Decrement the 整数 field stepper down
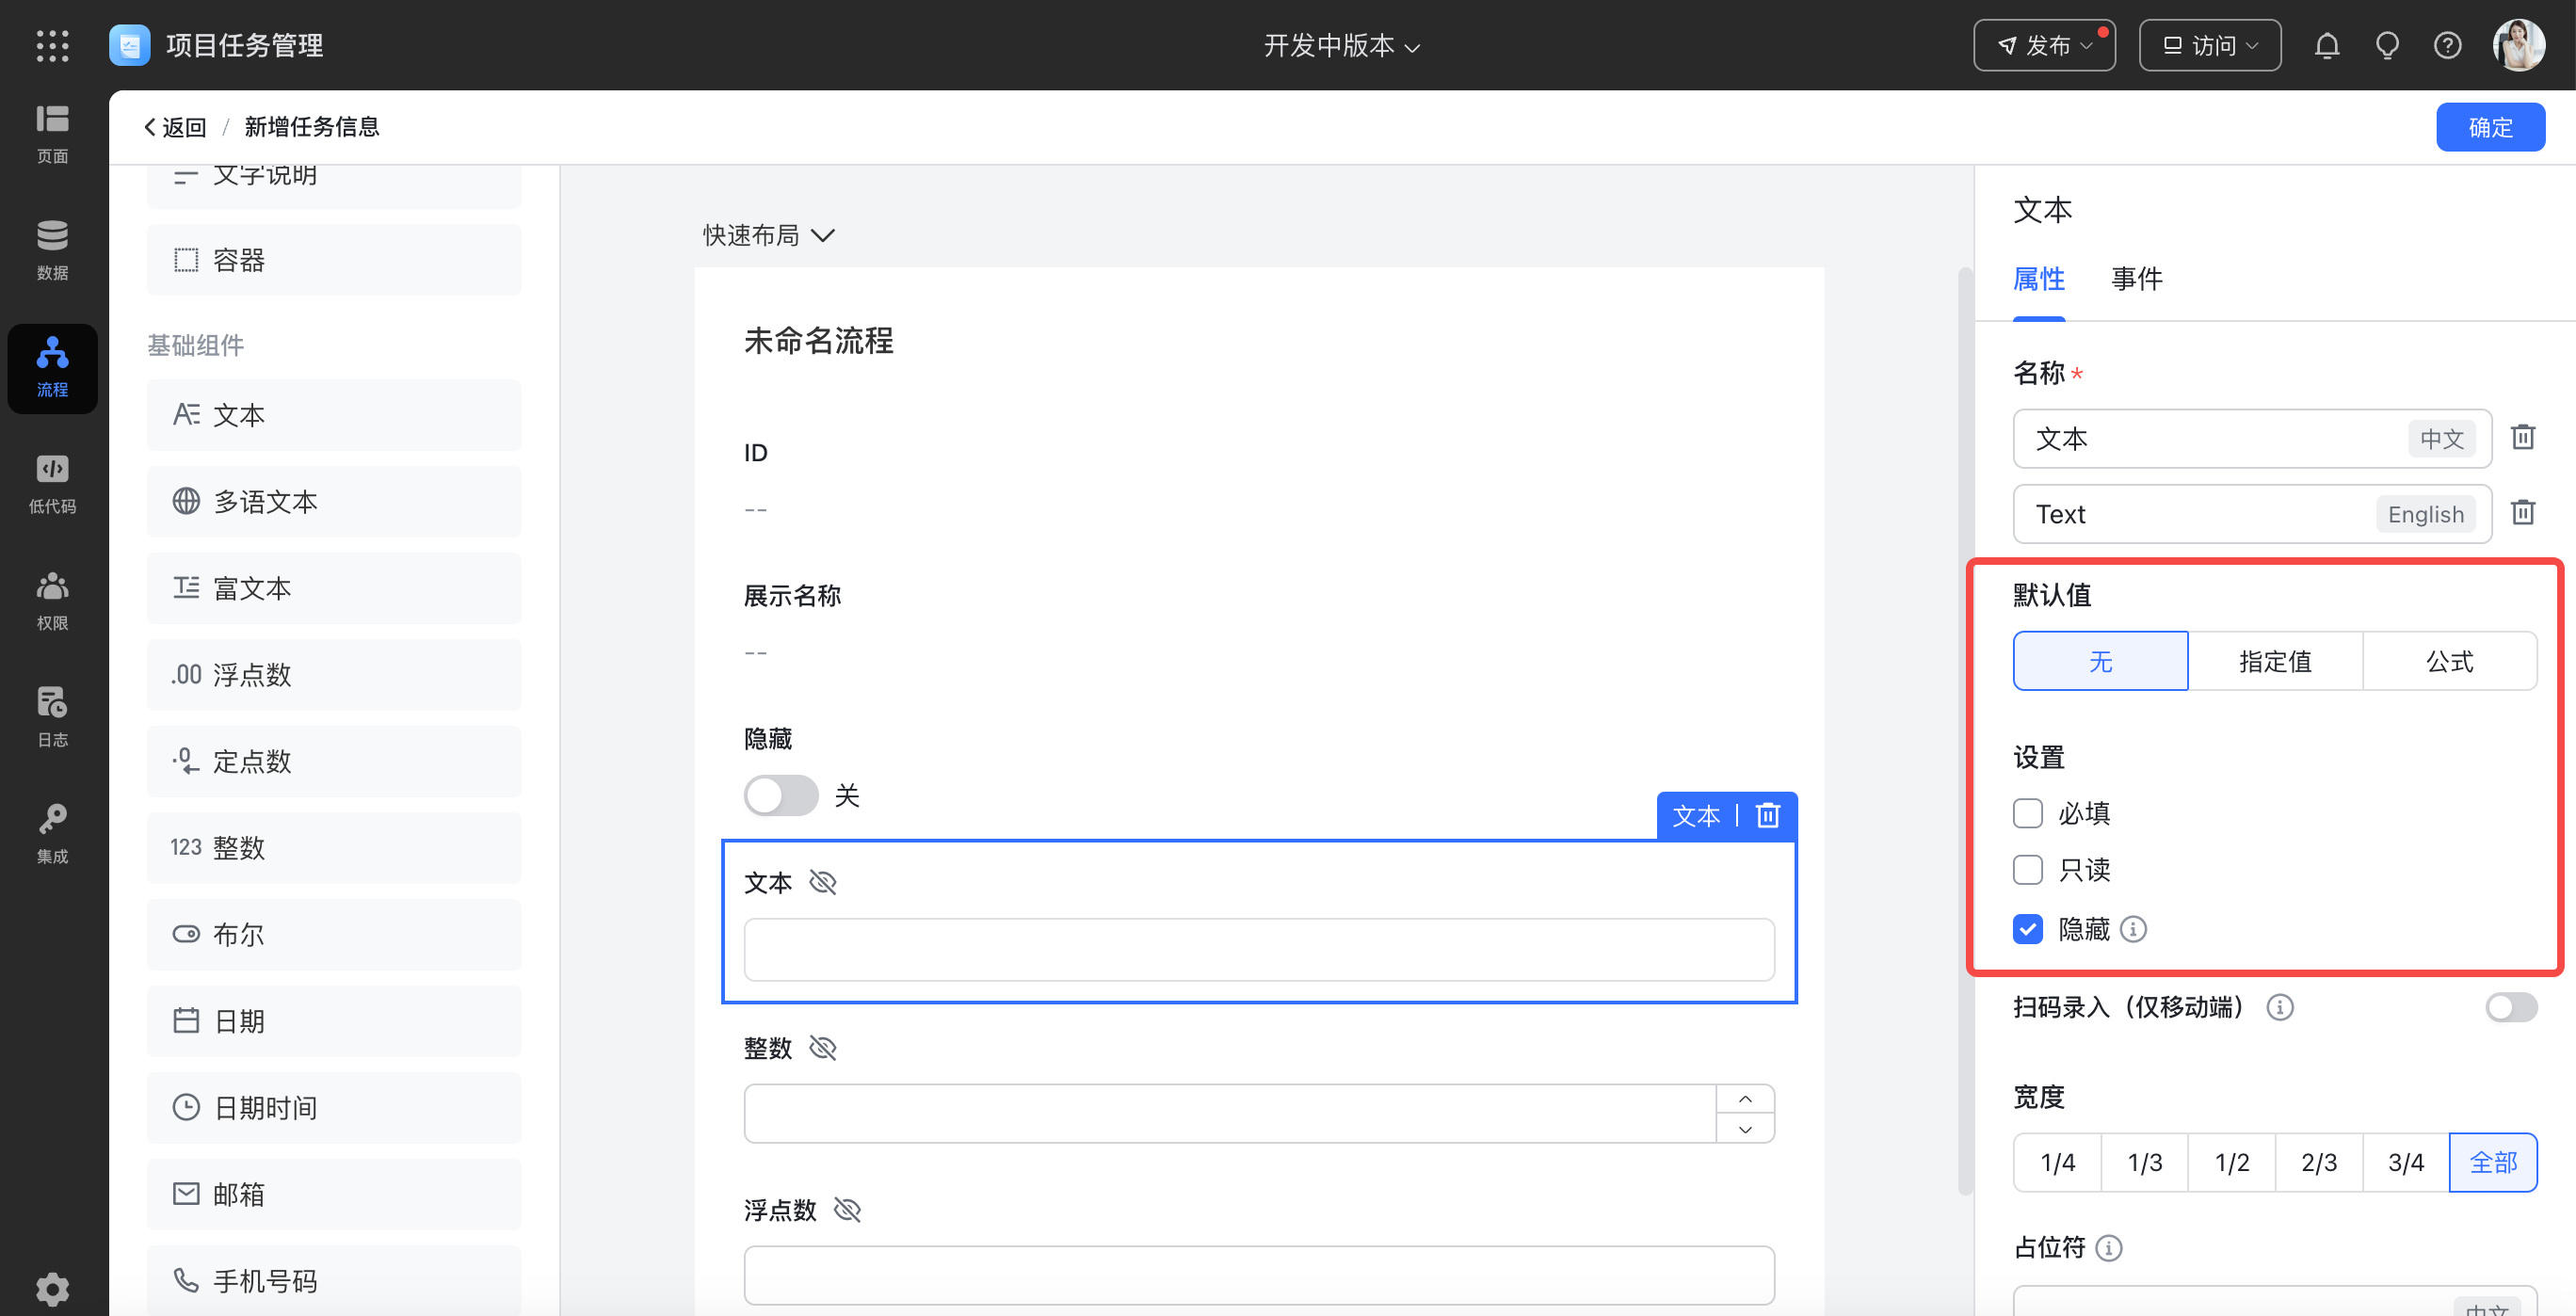 click(x=1745, y=1129)
